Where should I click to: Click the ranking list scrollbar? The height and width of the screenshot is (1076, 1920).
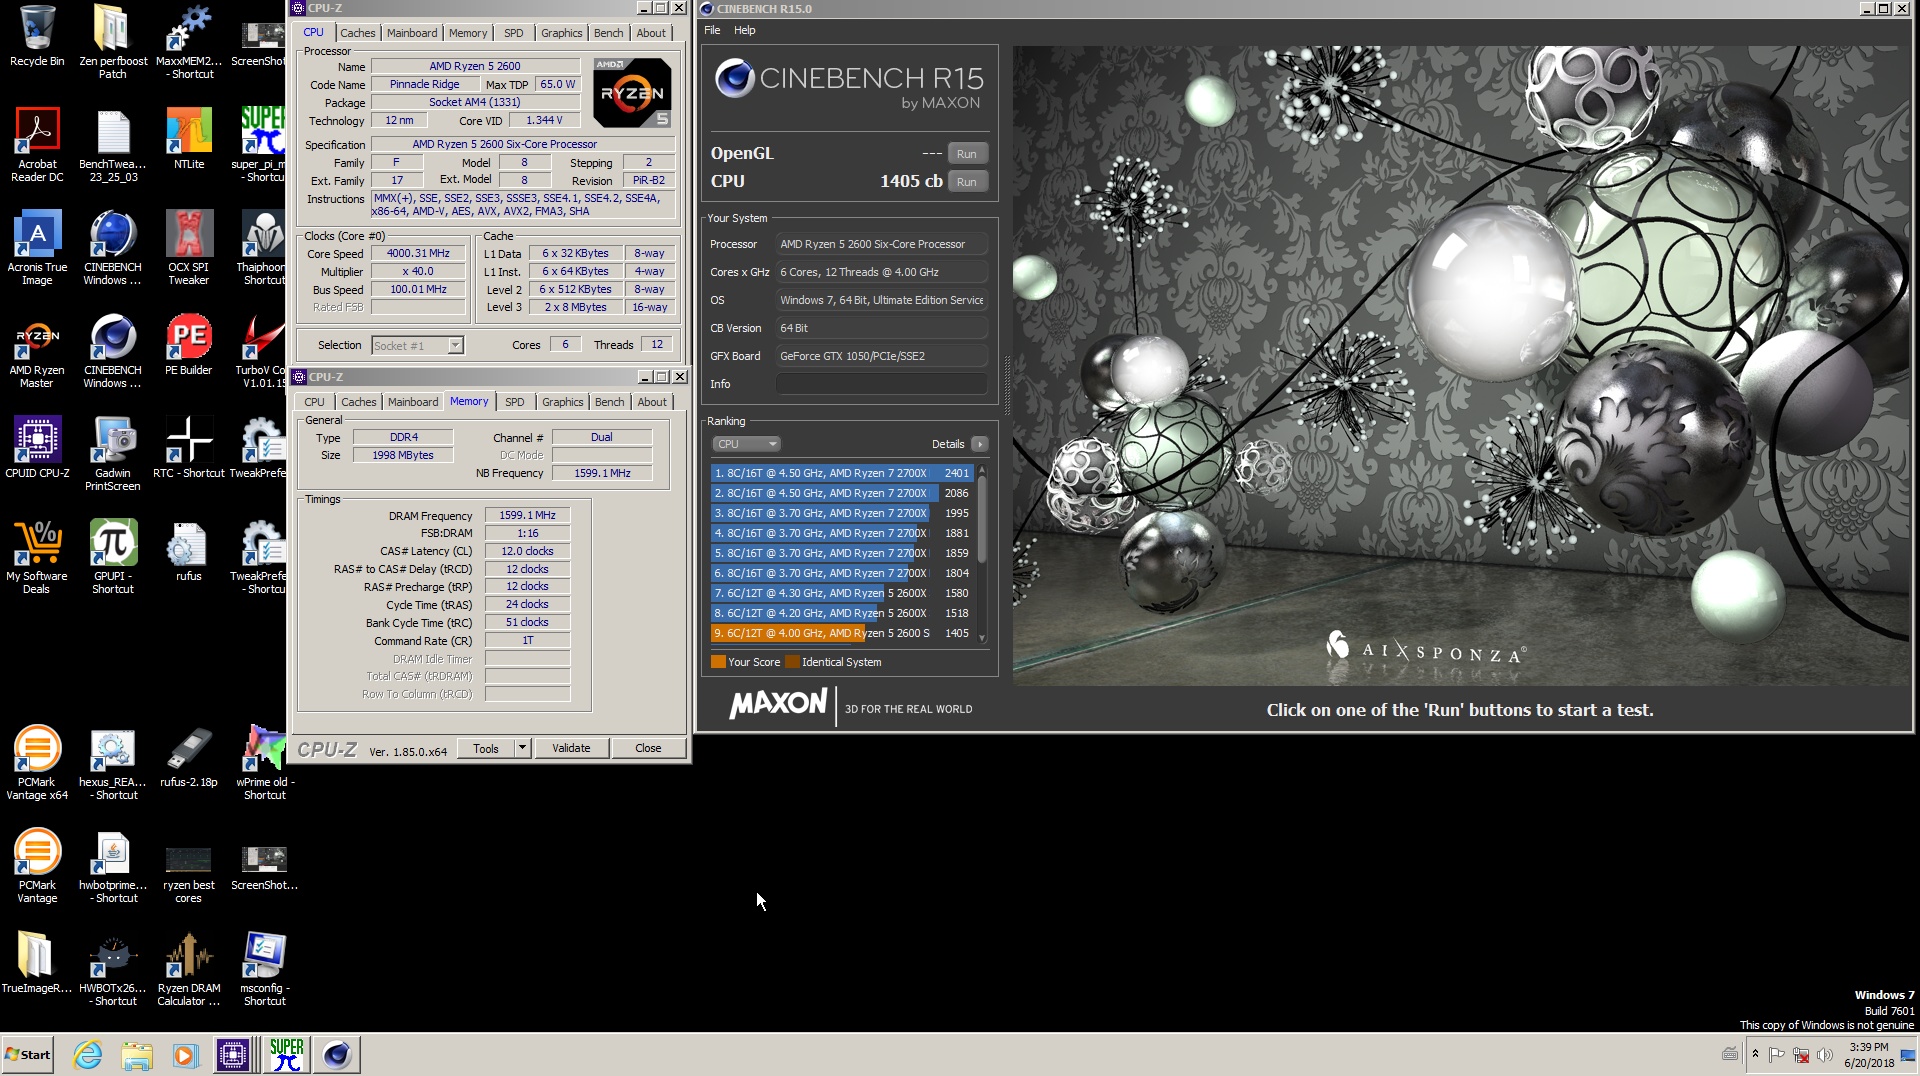pyautogui.click(x=982, y=553)
